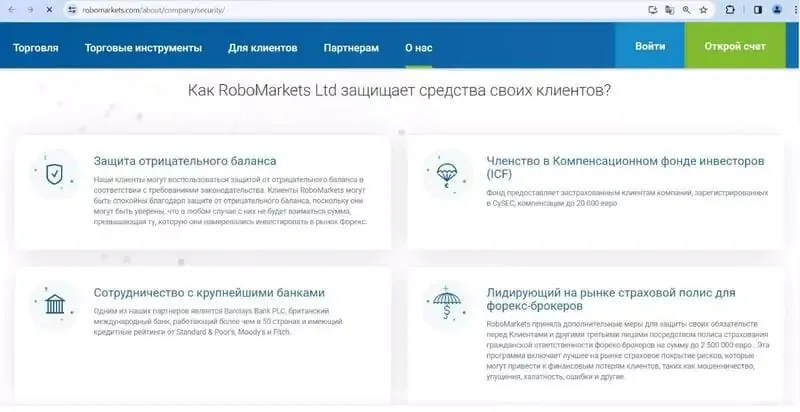
Task: Bookmark this page with the star icon
Action: 704,10
